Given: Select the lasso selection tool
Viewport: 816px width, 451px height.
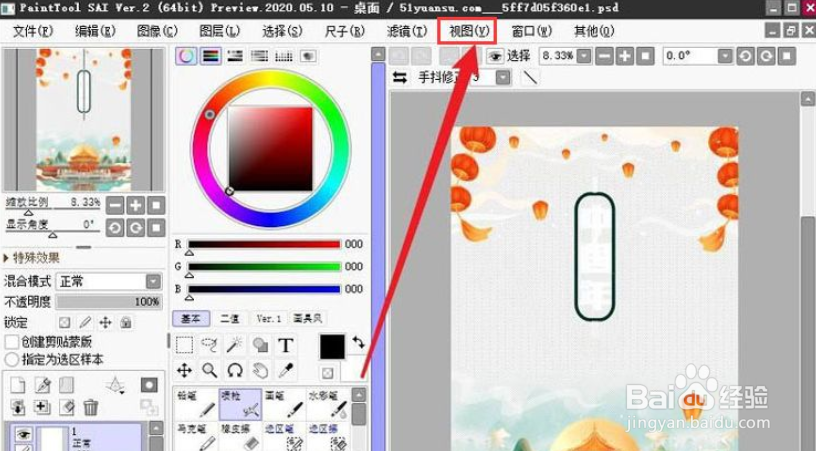Looking at the screenshot, I should 210,345.
